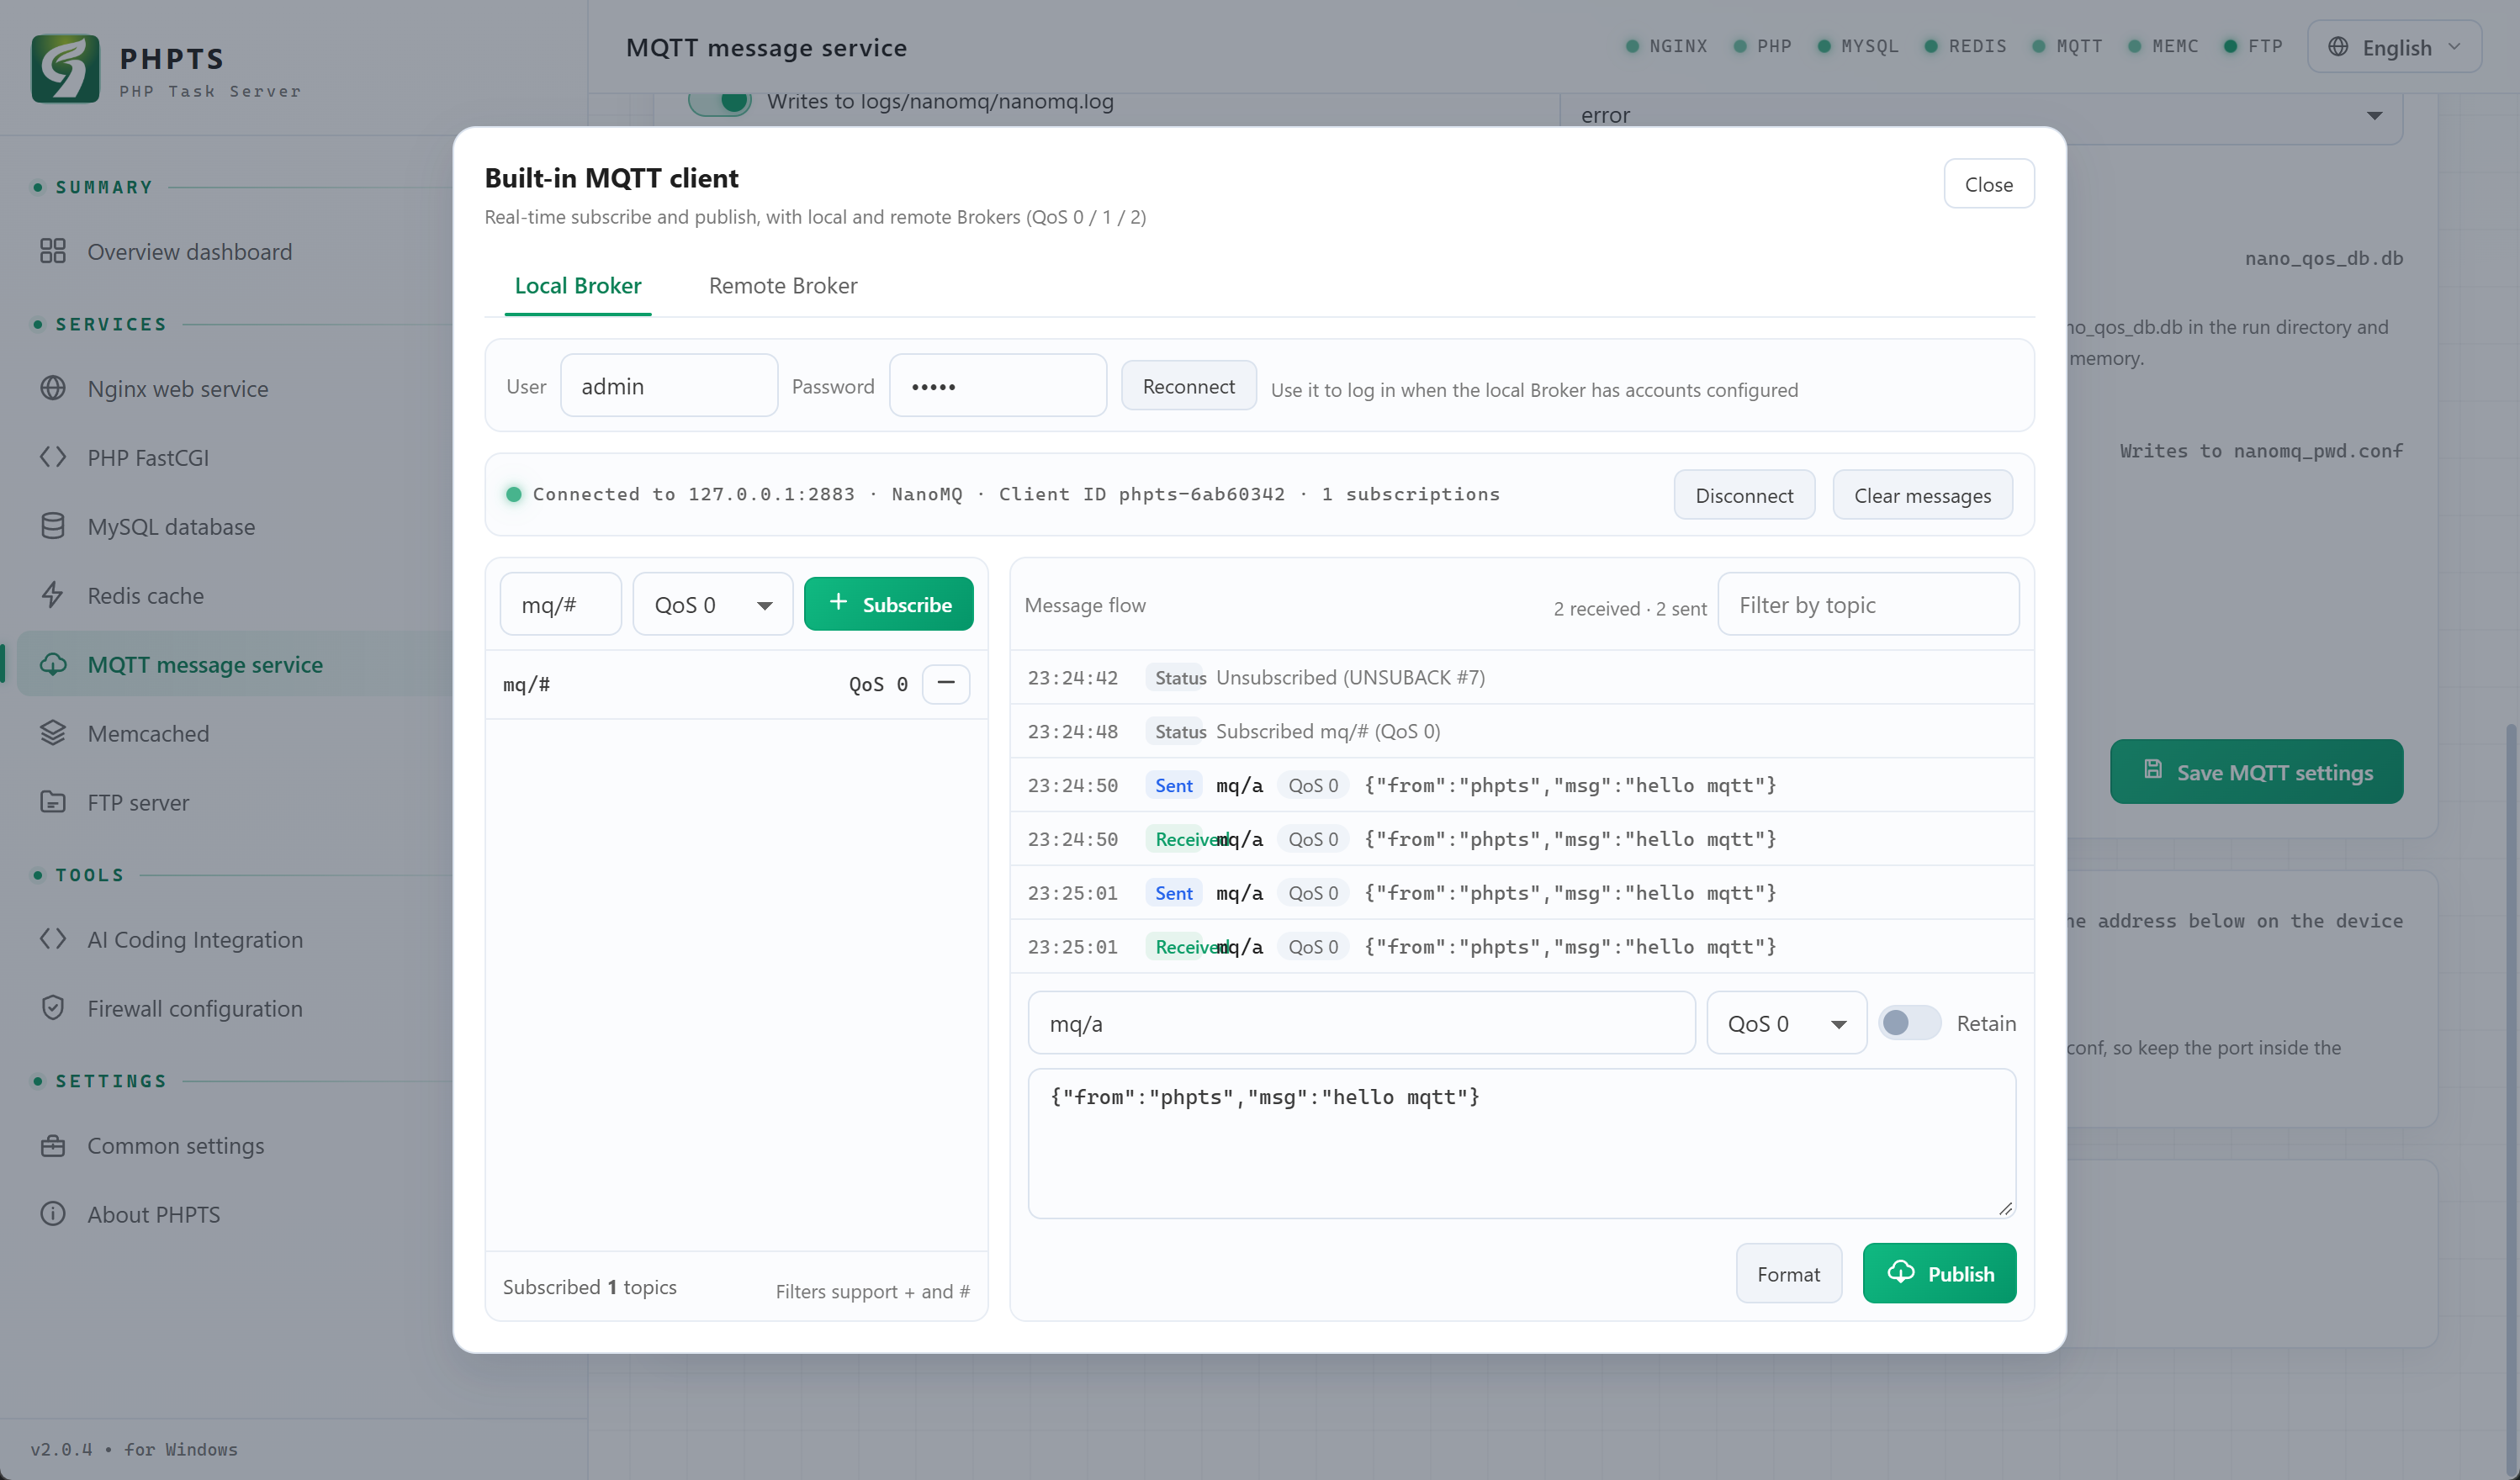Click the PHPTS logo icon

pyautogui.click(x=65, y=69)
